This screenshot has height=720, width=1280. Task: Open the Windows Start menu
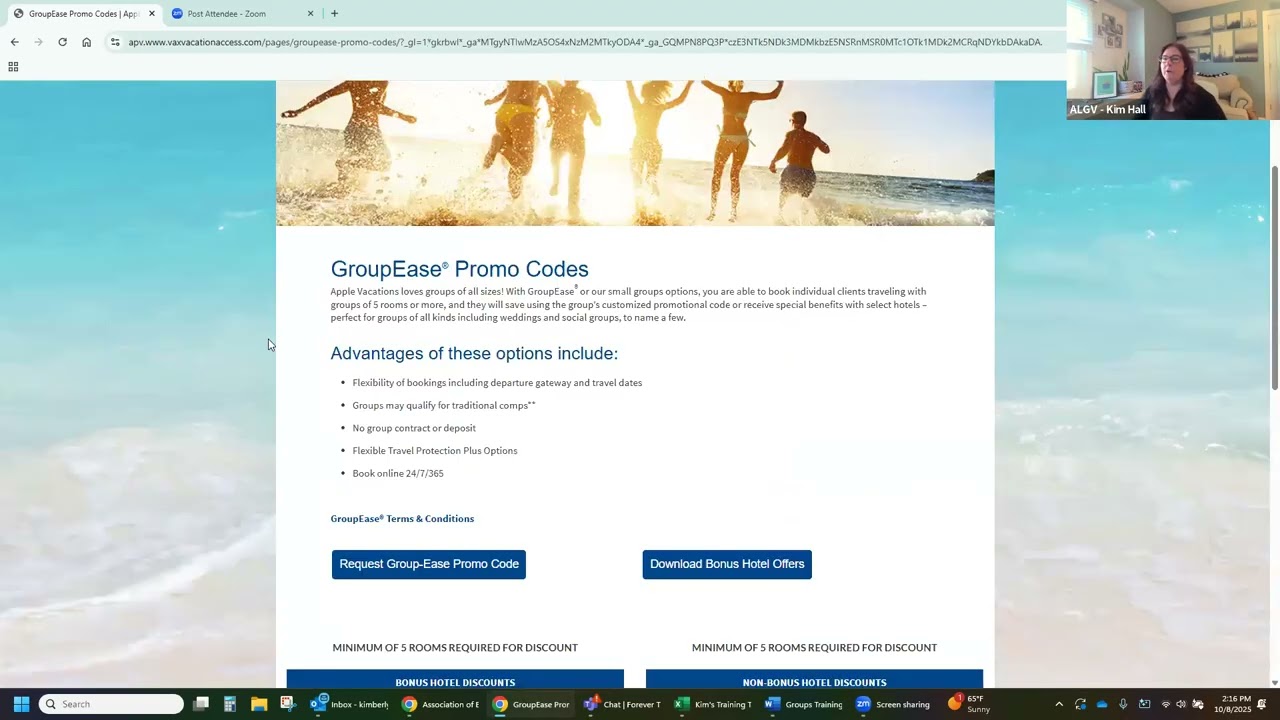click(x=21, y=704)
